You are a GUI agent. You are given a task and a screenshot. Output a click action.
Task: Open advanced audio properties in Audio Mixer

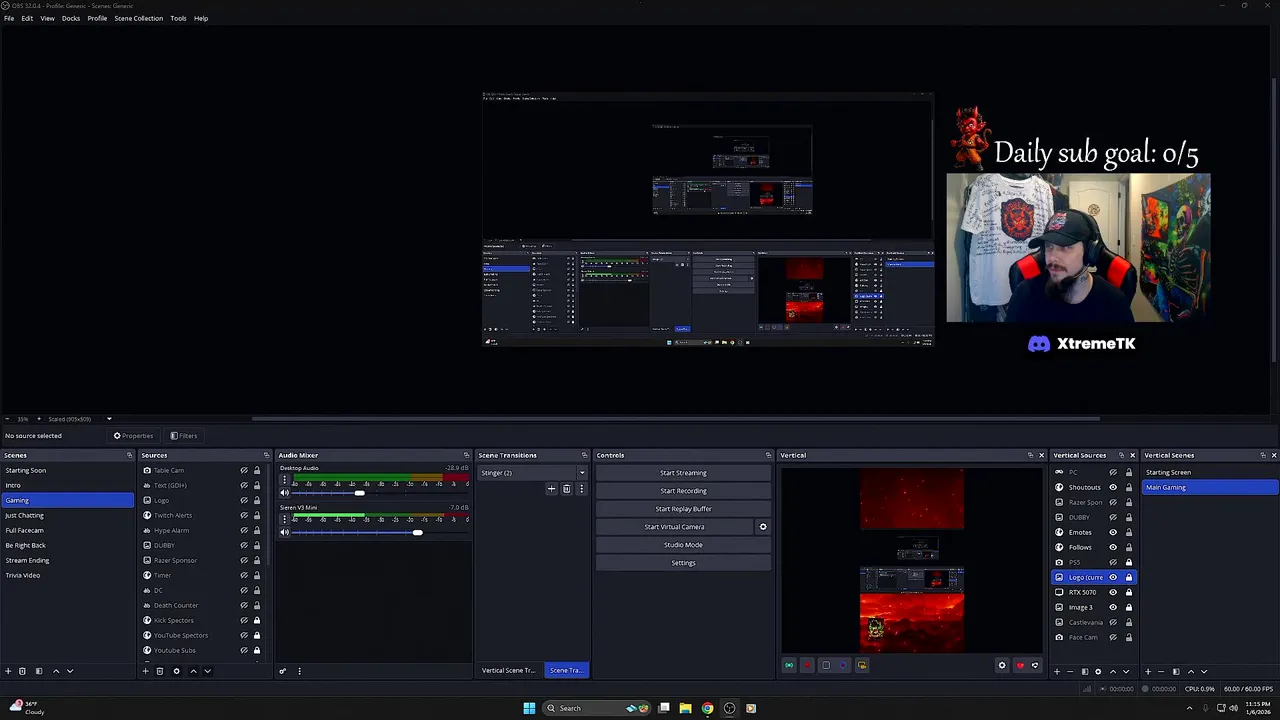[282, 671]
